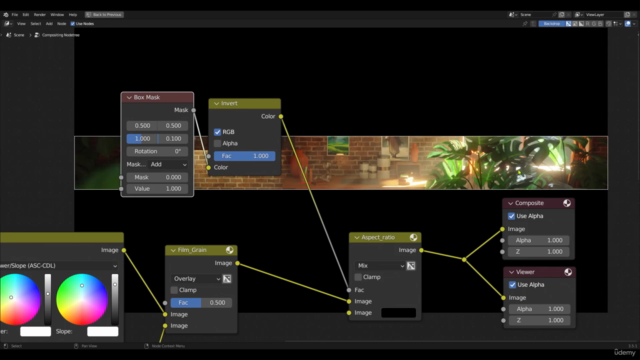This screenshot has width=640, height=360.
Task: Click Compositing Nodetree in the breadcrumb
Action: 61,35
